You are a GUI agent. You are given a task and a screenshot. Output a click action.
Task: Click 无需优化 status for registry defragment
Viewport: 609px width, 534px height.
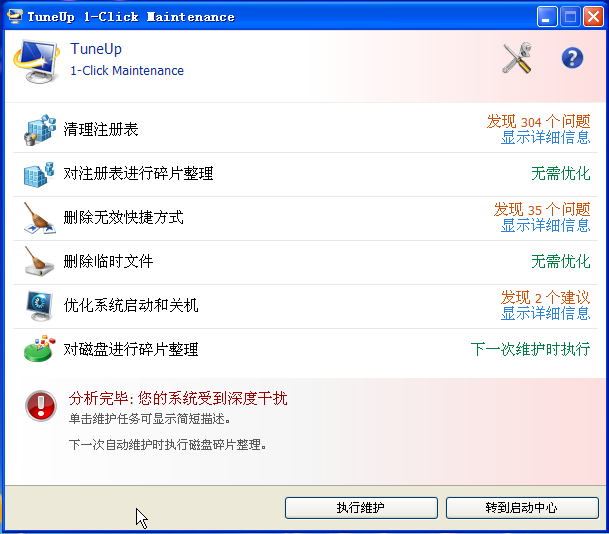[x=560, y=174]
